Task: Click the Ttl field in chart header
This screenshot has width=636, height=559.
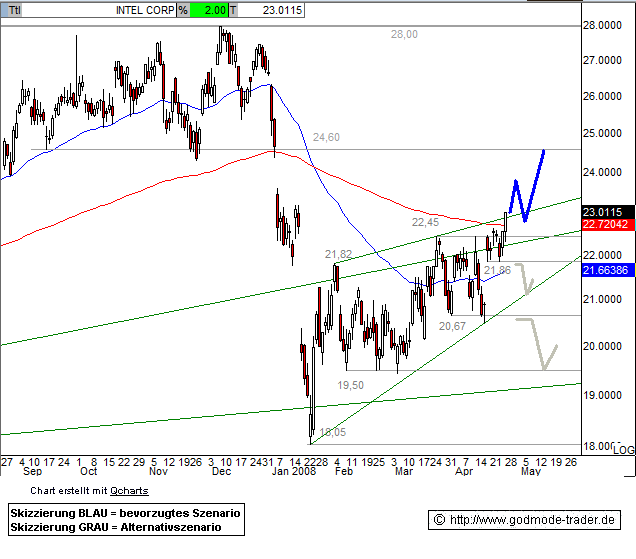Action: (15, 10)
